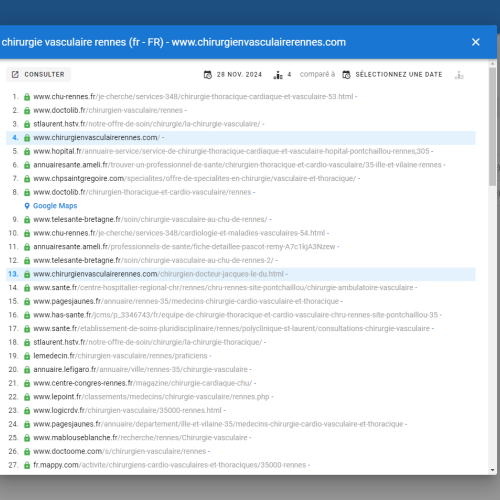Open result 13 chirurgien-docteur-jacques-le-du.html
The height and width of the screenshot is (500, 500).
tap(158, 274)
